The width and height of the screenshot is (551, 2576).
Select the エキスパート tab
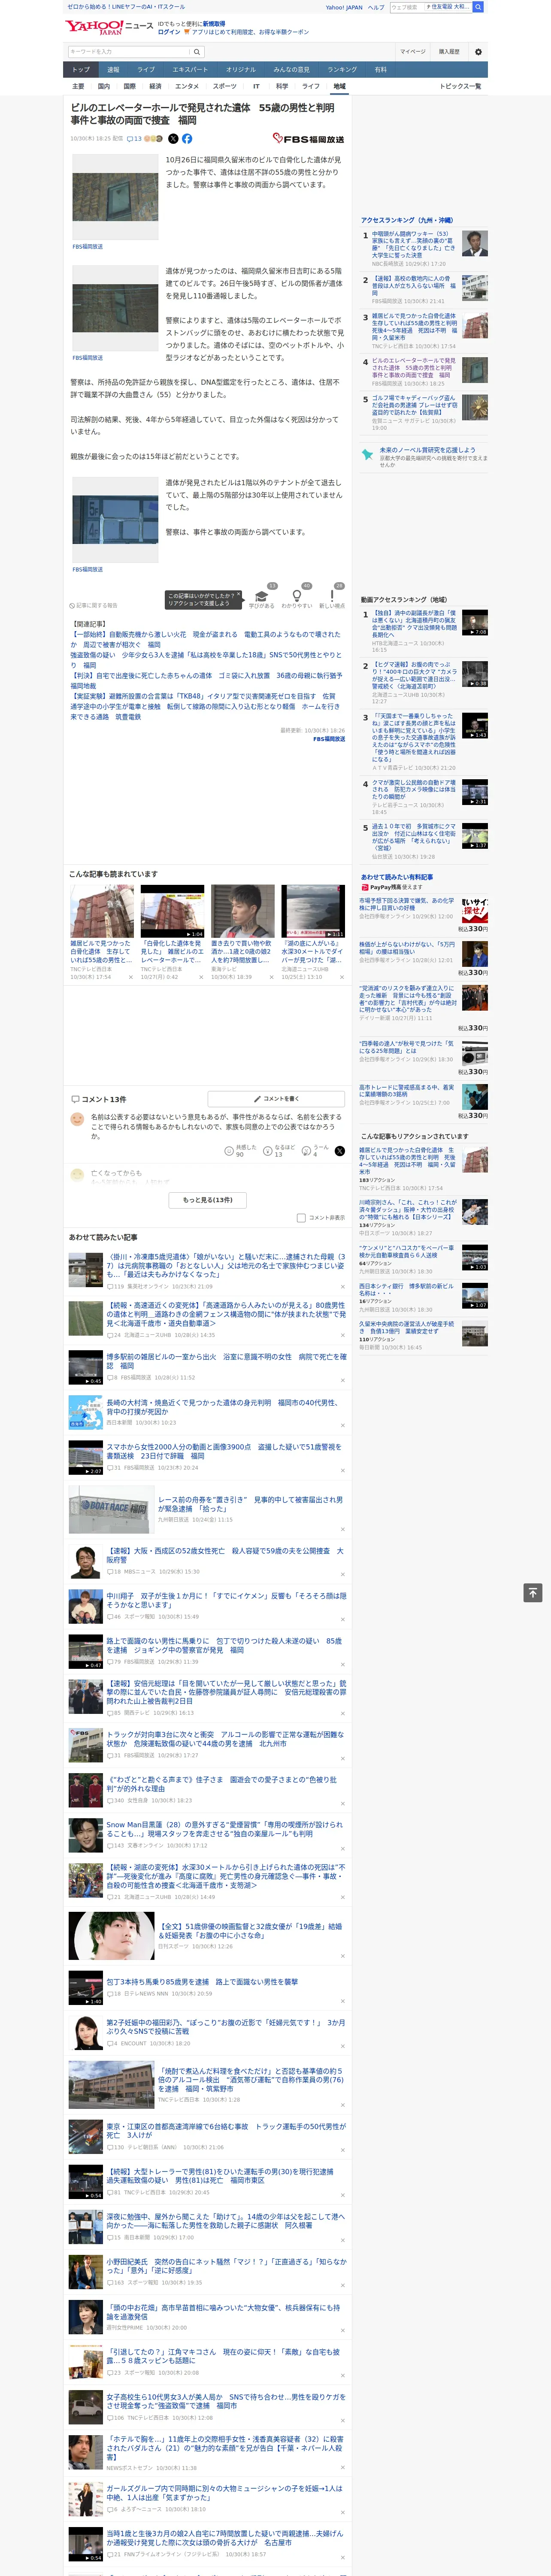coord(190,70)
